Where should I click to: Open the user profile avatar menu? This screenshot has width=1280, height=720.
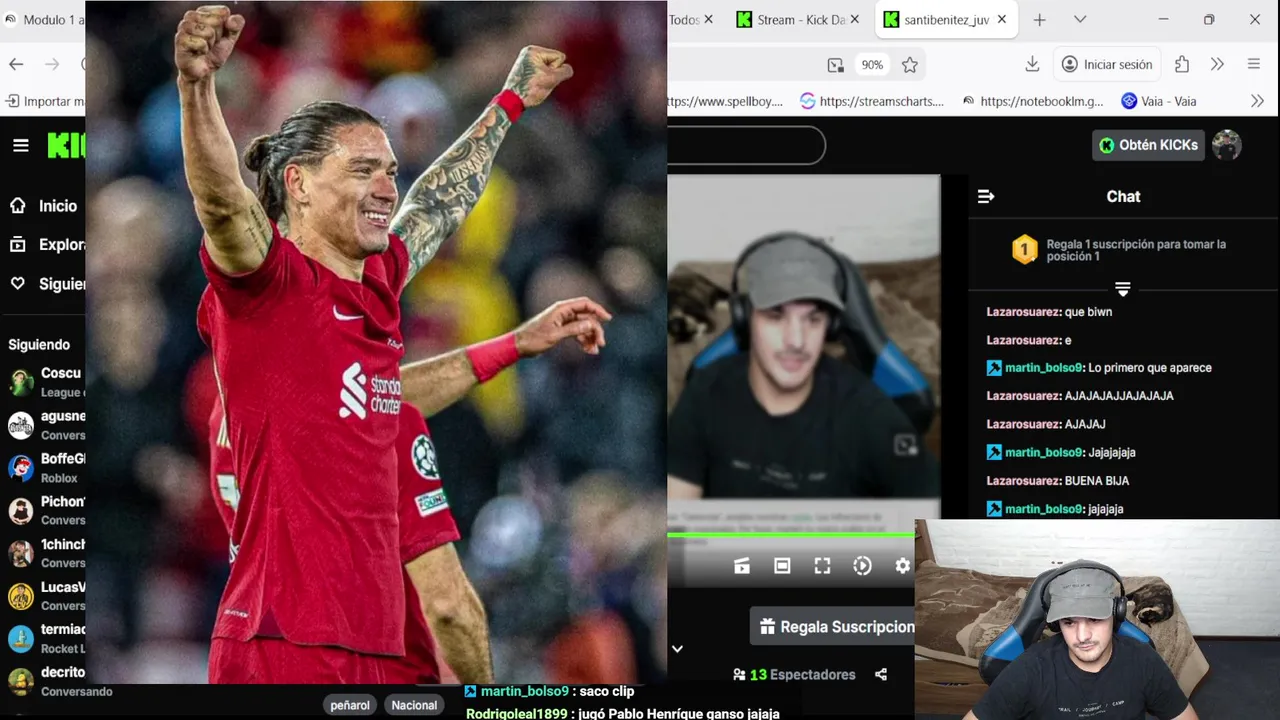pyautogui.click(x=1227, y=145)
